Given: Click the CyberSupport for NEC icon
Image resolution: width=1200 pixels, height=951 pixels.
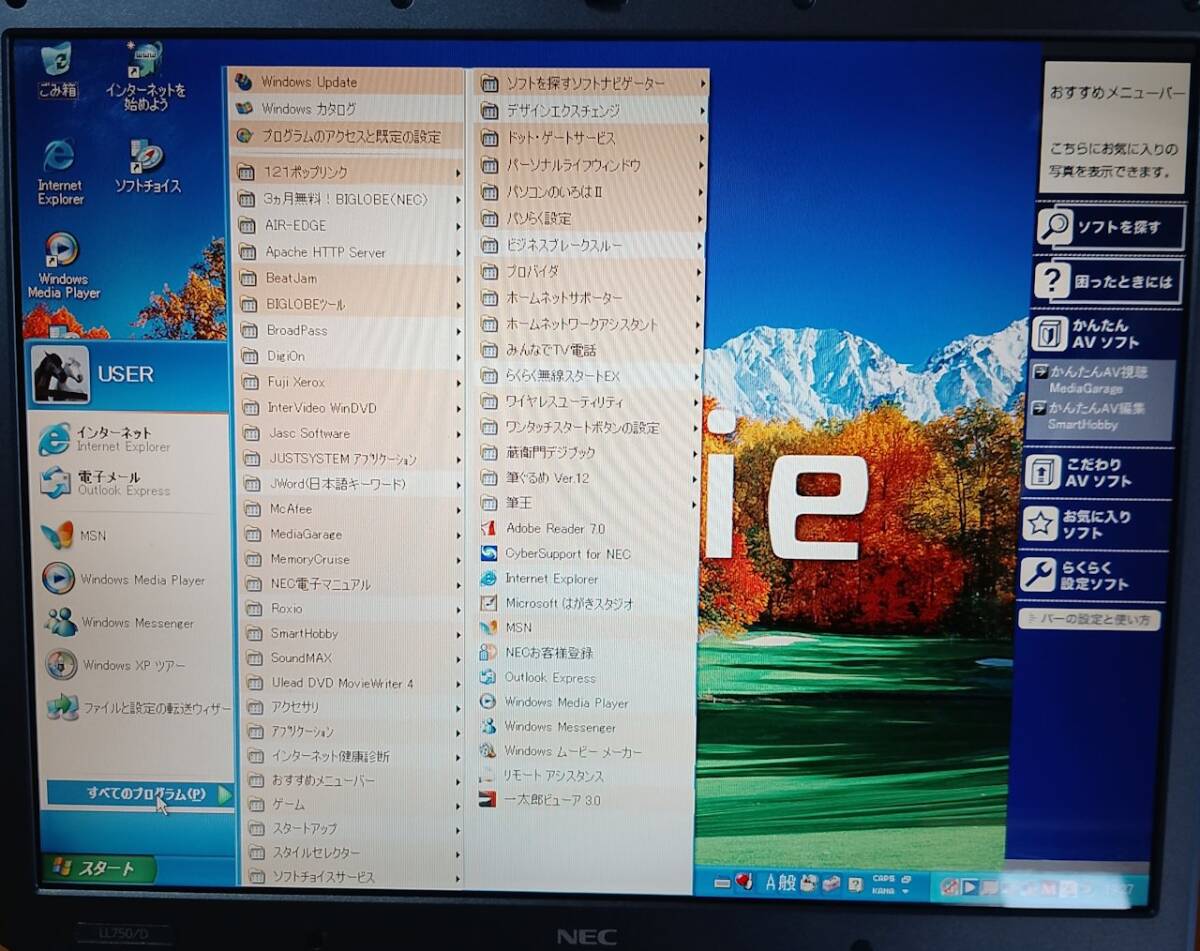Looking at the screenshot, I should pos(488,553).
